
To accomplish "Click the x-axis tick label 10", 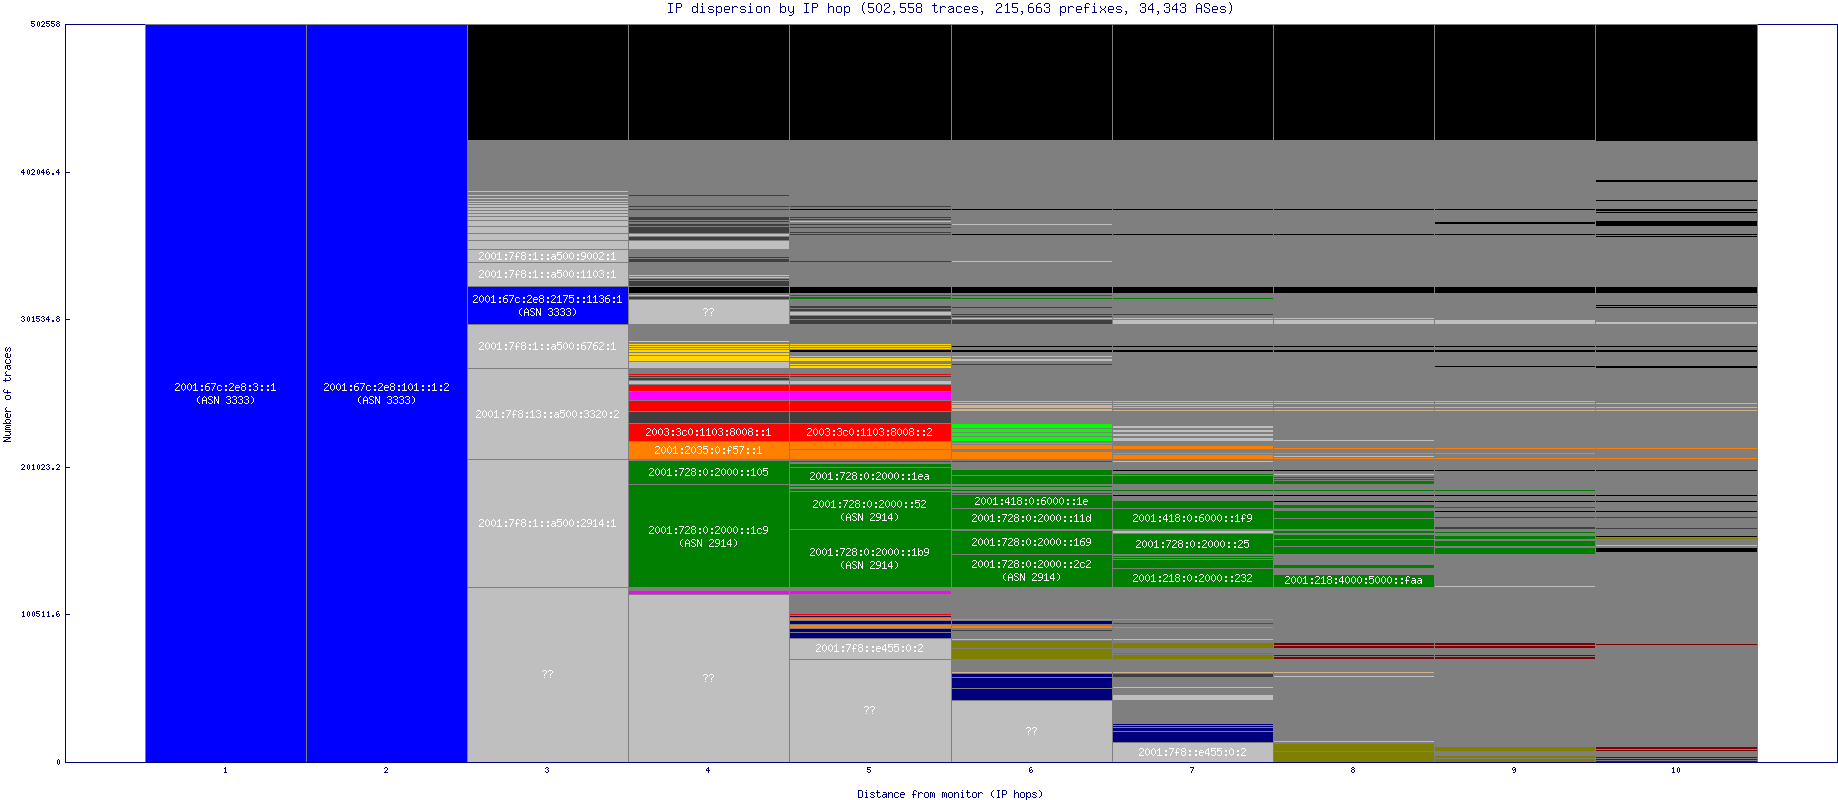I will (x=1676, y=770).
